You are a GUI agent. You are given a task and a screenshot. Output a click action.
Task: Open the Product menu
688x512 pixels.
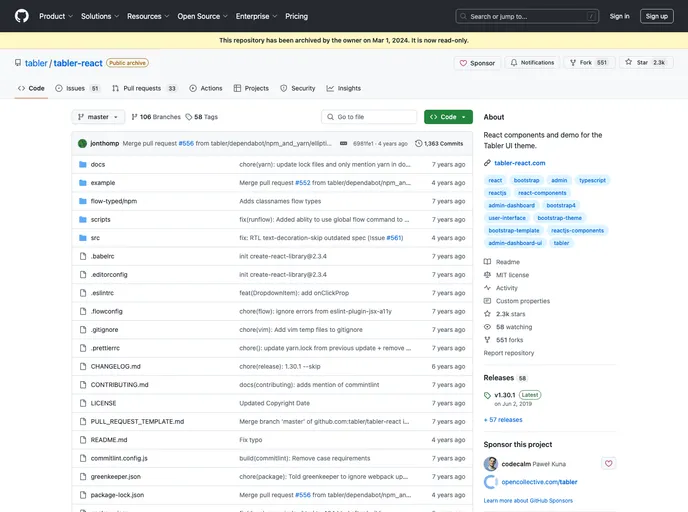pos(56,16)
